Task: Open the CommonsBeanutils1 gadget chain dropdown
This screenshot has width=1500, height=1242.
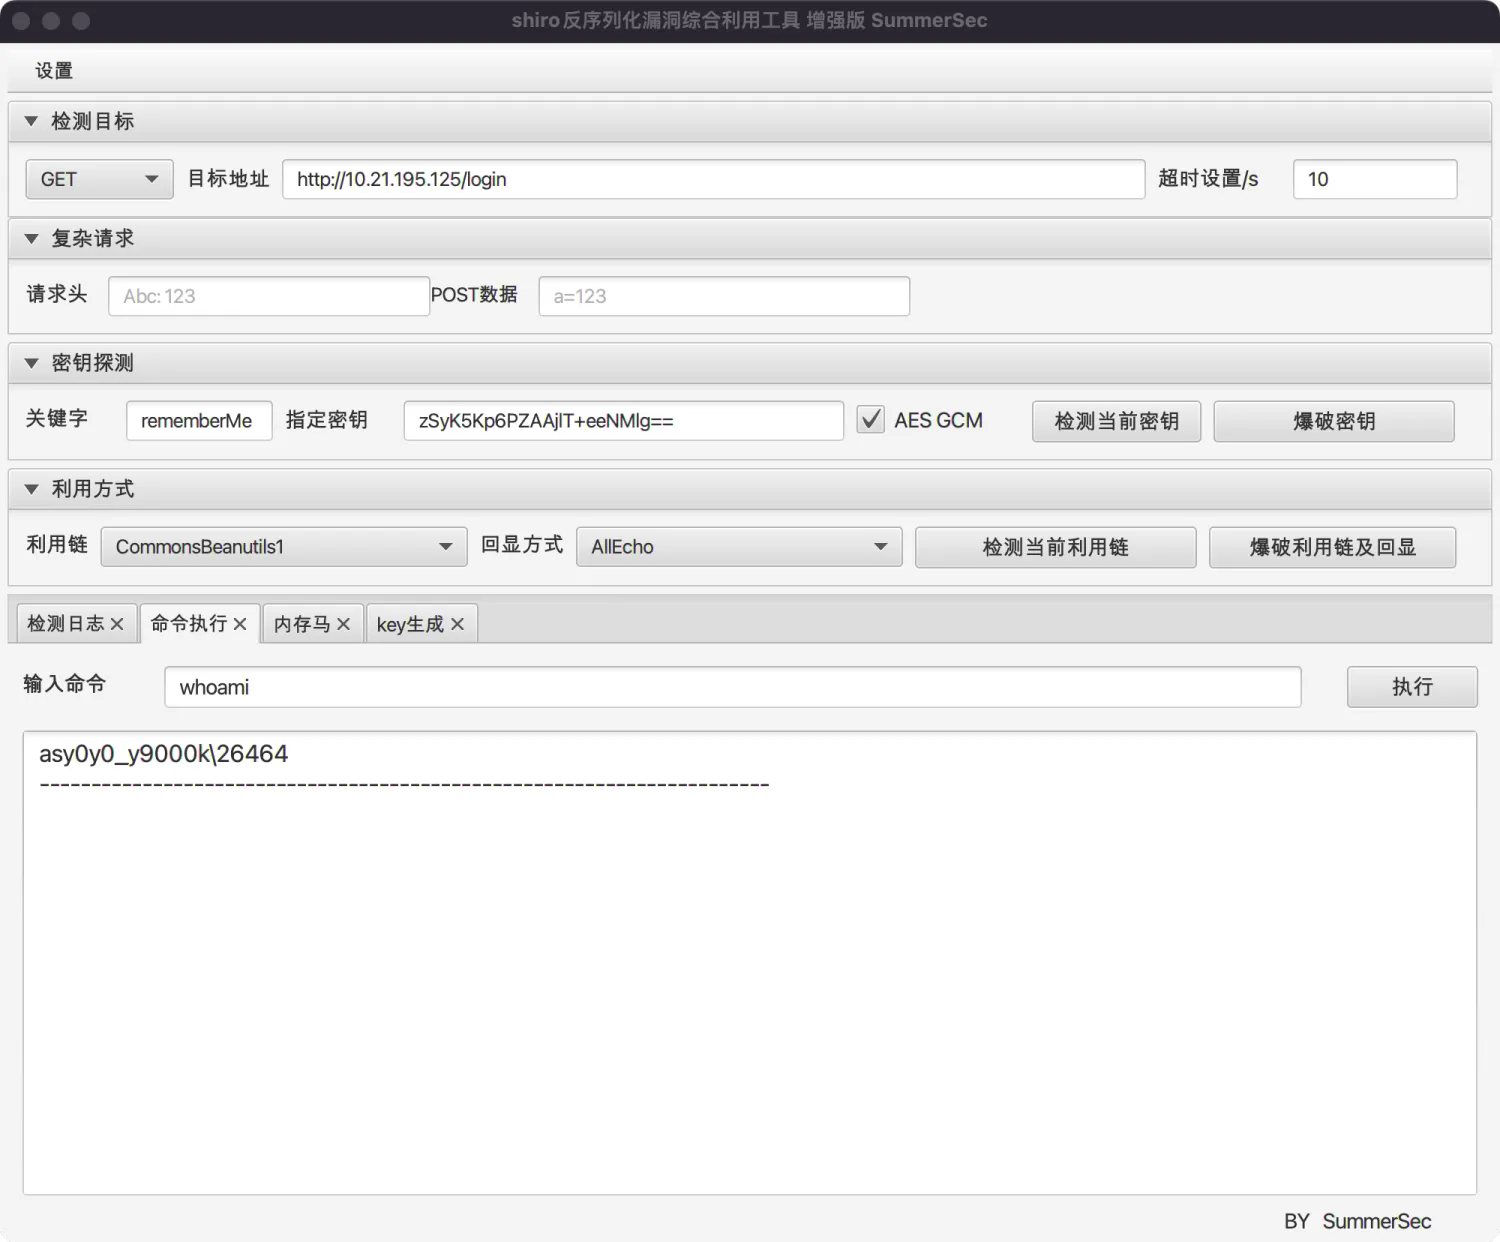Action: point(284,547)
